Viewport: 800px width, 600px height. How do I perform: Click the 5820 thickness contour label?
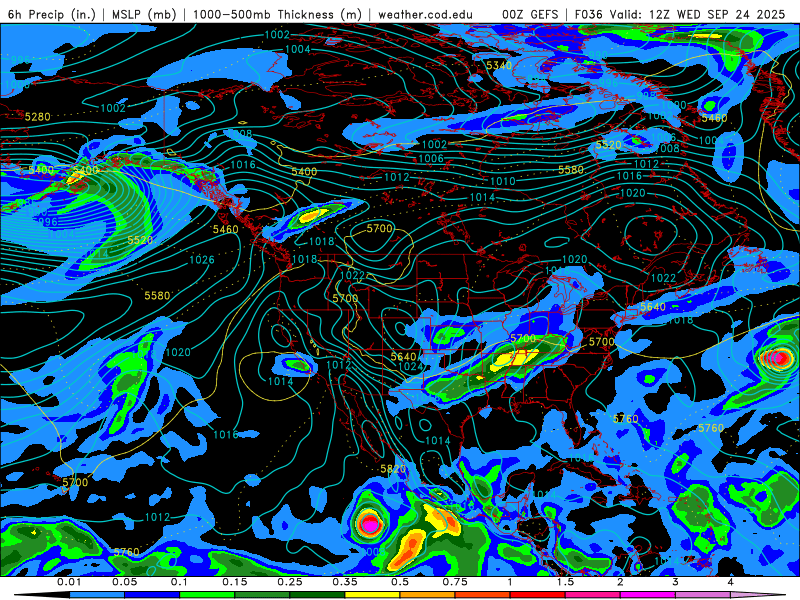[393, 469]
